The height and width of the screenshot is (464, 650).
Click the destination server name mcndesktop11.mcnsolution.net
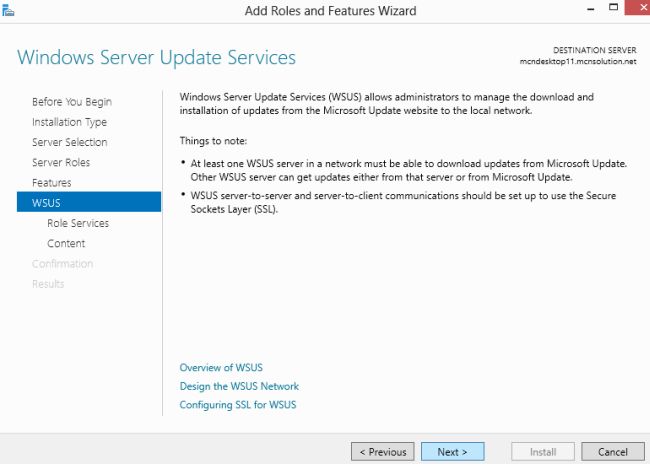coord(578,61)
